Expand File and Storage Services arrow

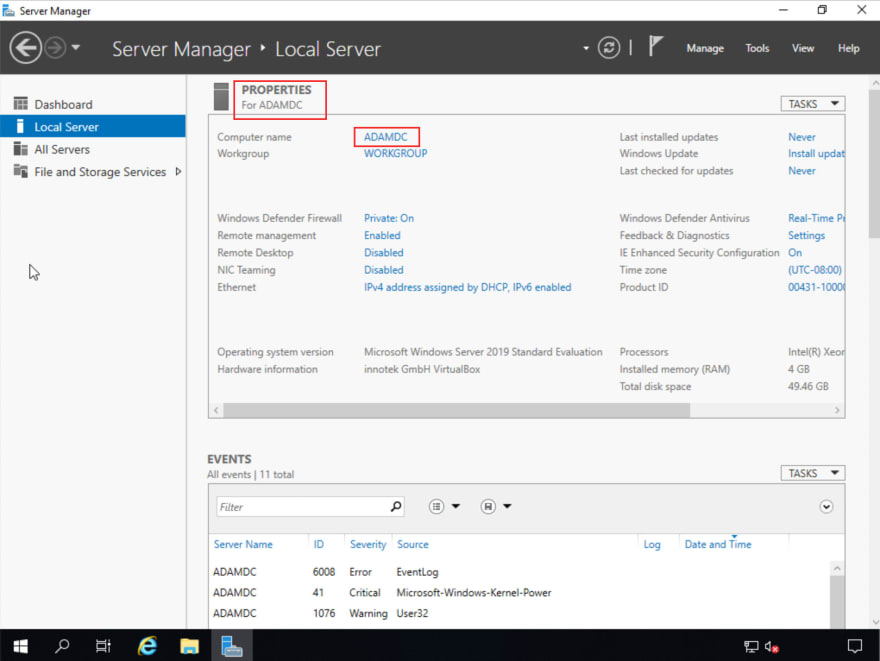coord(178,172)
